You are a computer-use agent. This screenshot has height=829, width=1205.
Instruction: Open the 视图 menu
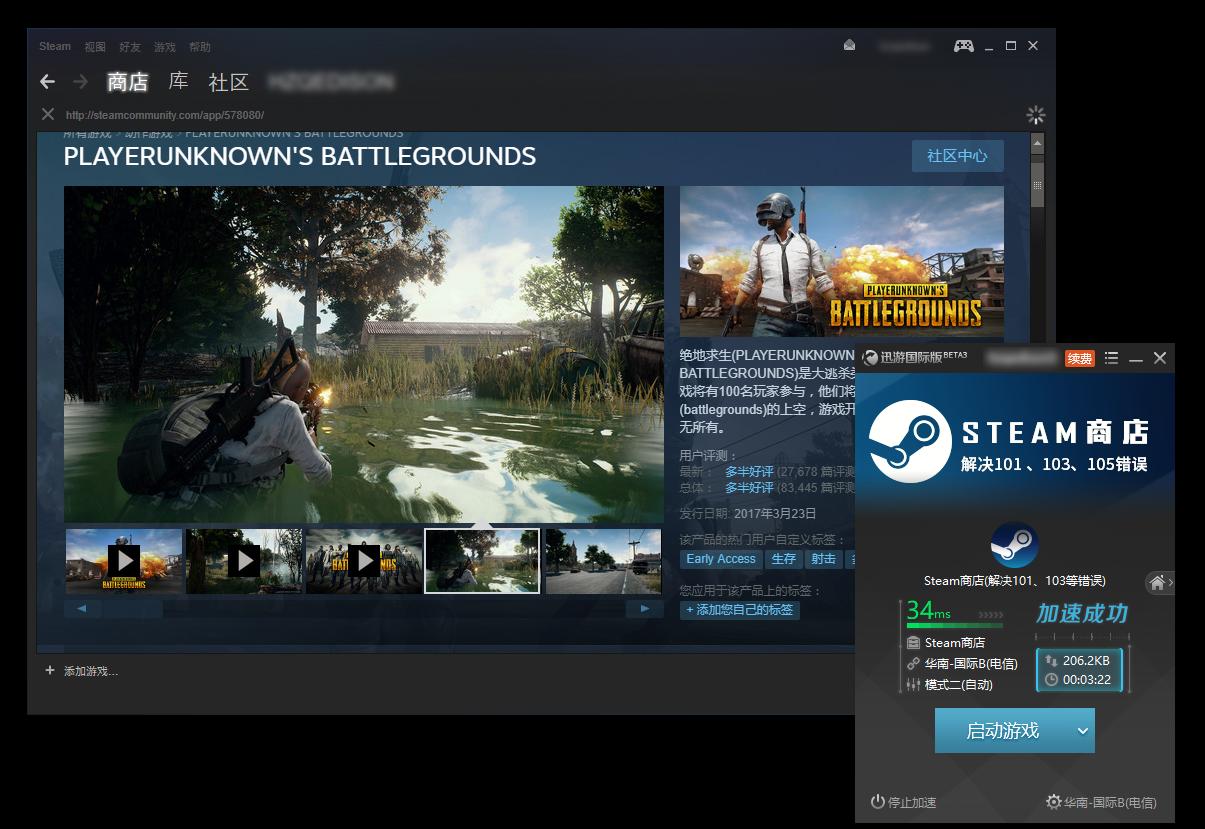(x=95, y=47)
